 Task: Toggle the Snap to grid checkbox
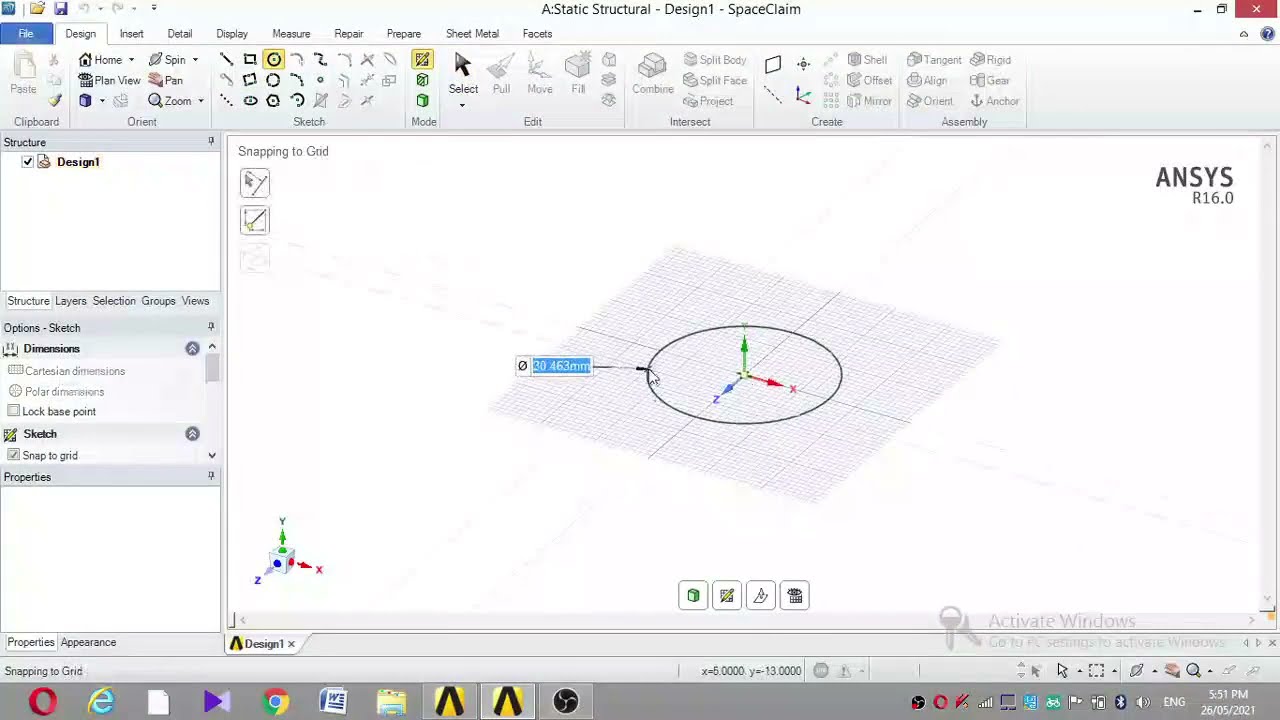13,456
